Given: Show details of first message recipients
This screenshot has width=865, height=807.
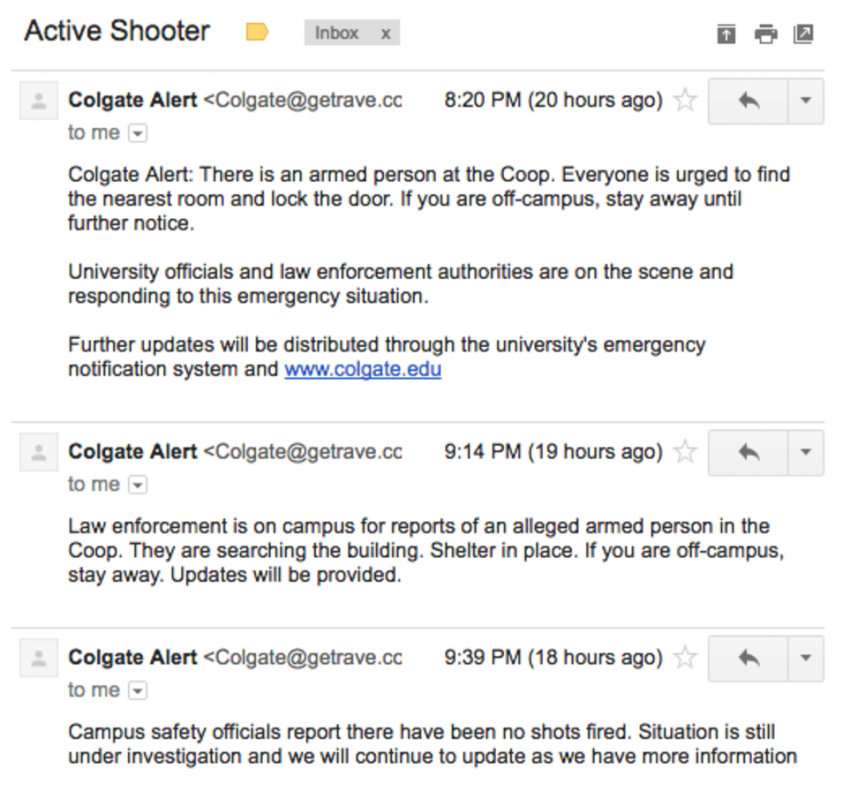Looking at the screenshot, I should [137, 133].
